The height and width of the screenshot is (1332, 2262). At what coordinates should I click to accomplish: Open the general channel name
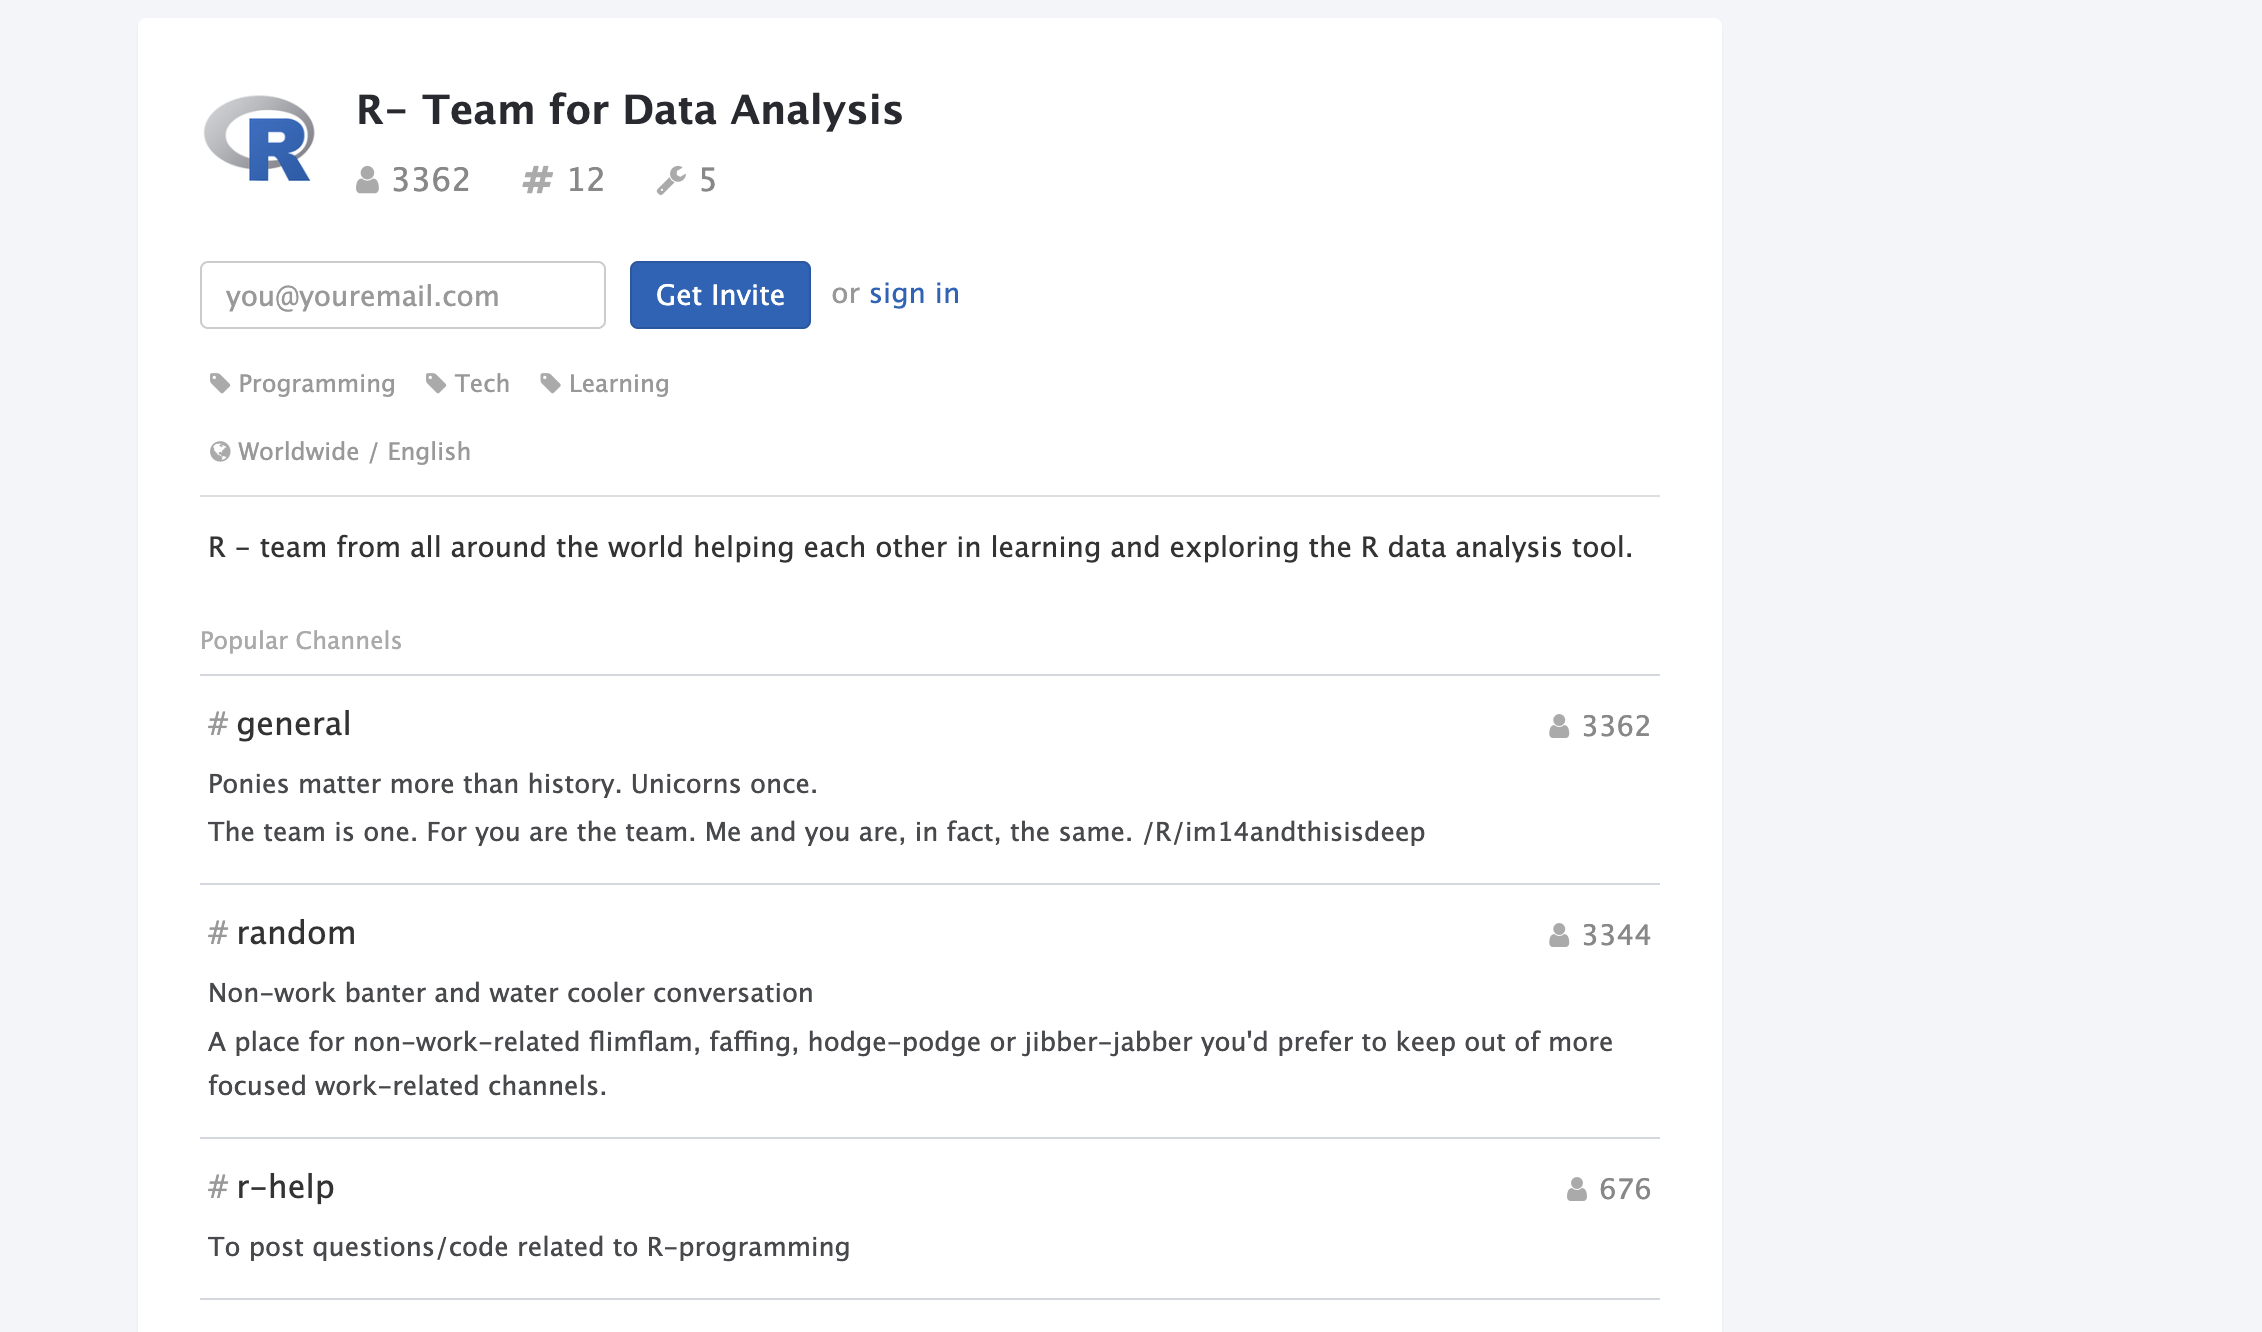(293, 723)
